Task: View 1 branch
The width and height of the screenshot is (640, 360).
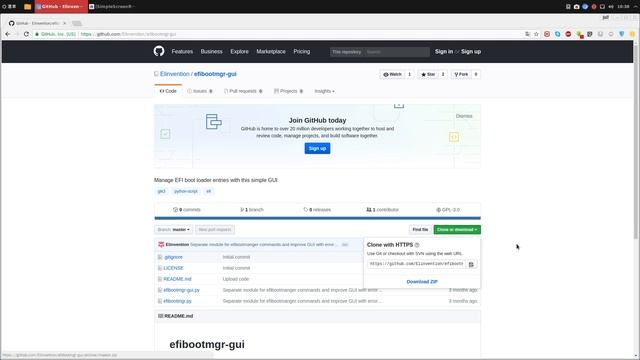Action: click(x=252, y=210)
